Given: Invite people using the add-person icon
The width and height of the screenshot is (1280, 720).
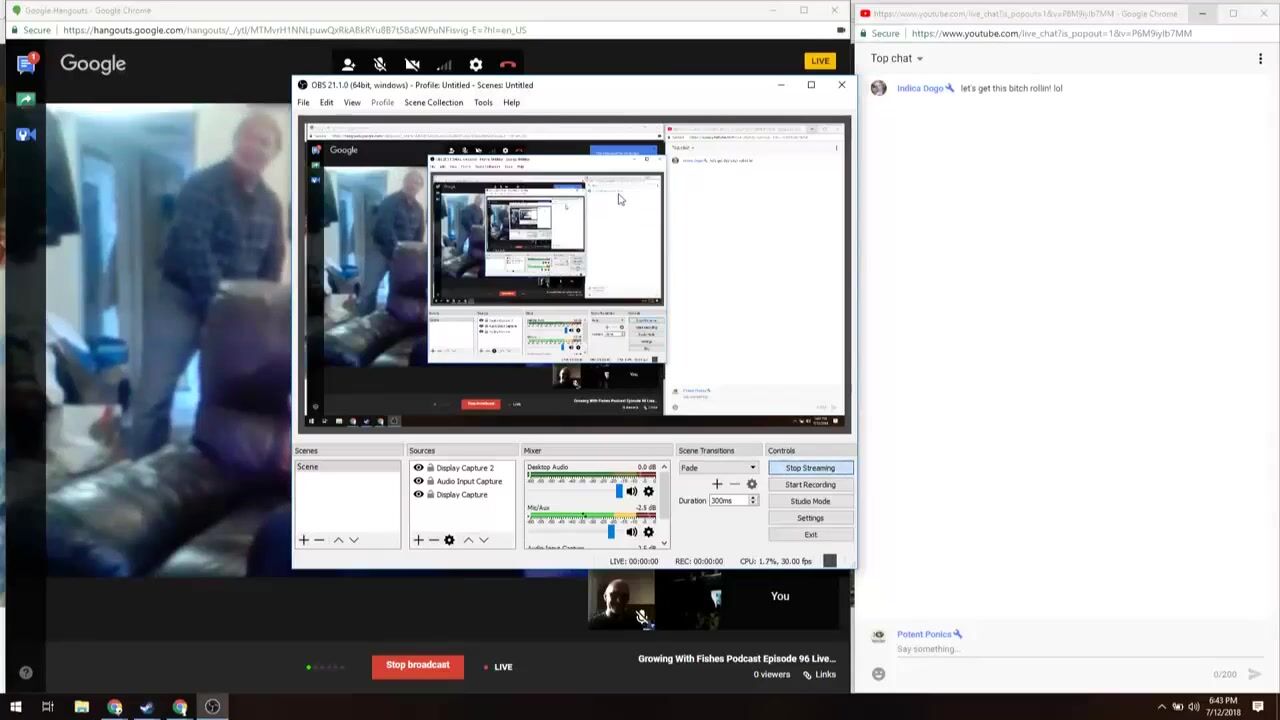Looking at the screenshot, I should [x=348, y=65].
